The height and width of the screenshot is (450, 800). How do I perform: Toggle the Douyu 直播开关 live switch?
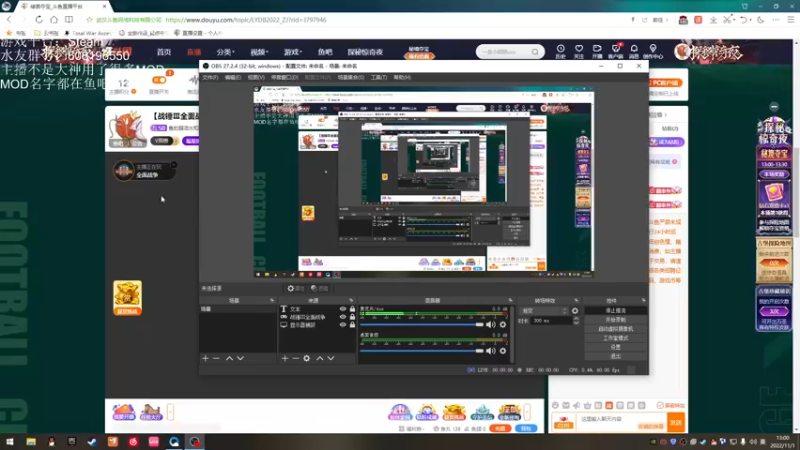[159, 80]
